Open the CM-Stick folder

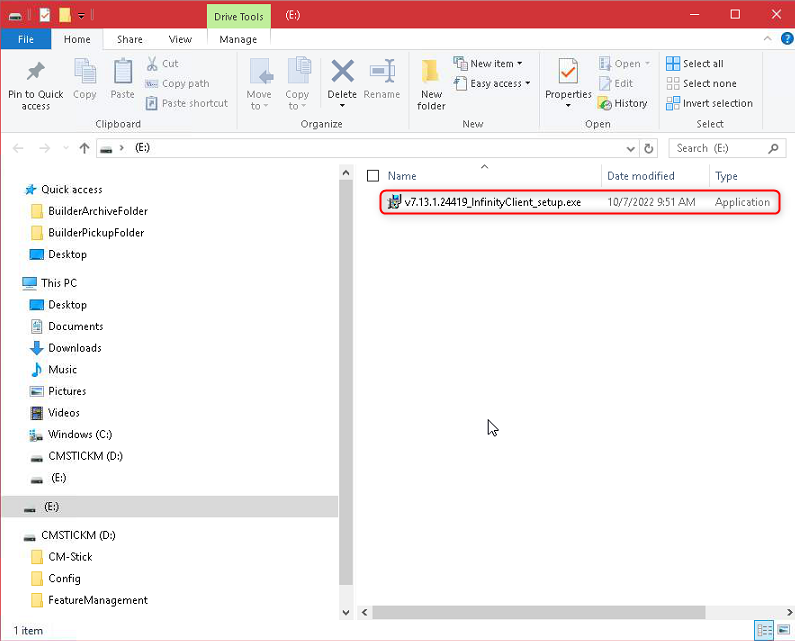point(70,557)
